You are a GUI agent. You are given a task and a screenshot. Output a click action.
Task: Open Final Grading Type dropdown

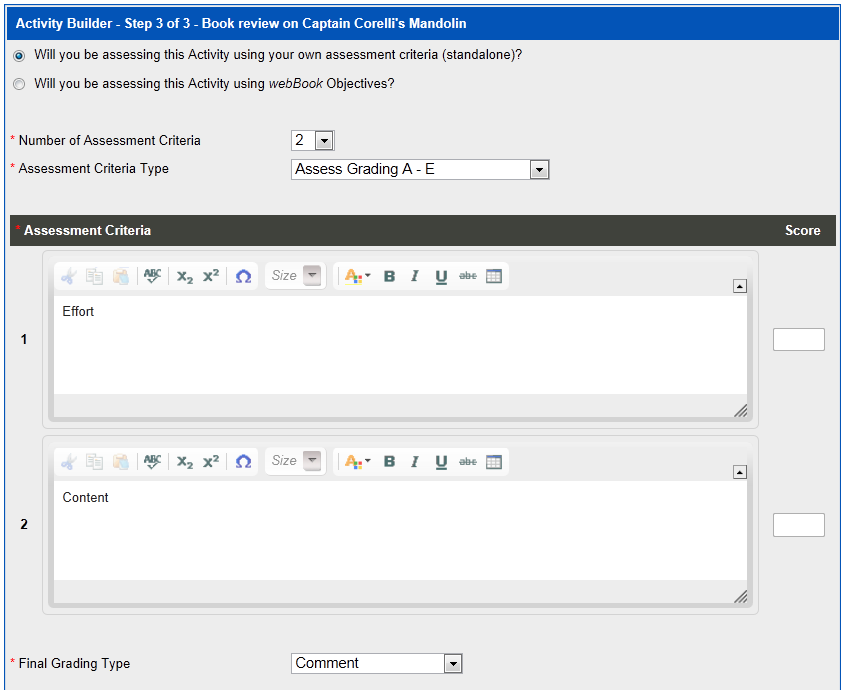(x=452, y=664)
